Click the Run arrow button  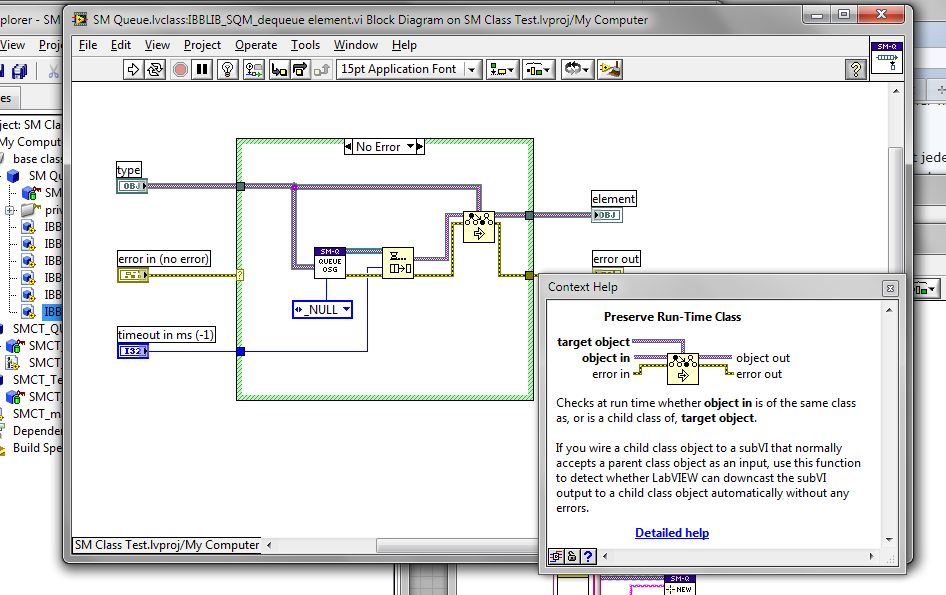133,69
